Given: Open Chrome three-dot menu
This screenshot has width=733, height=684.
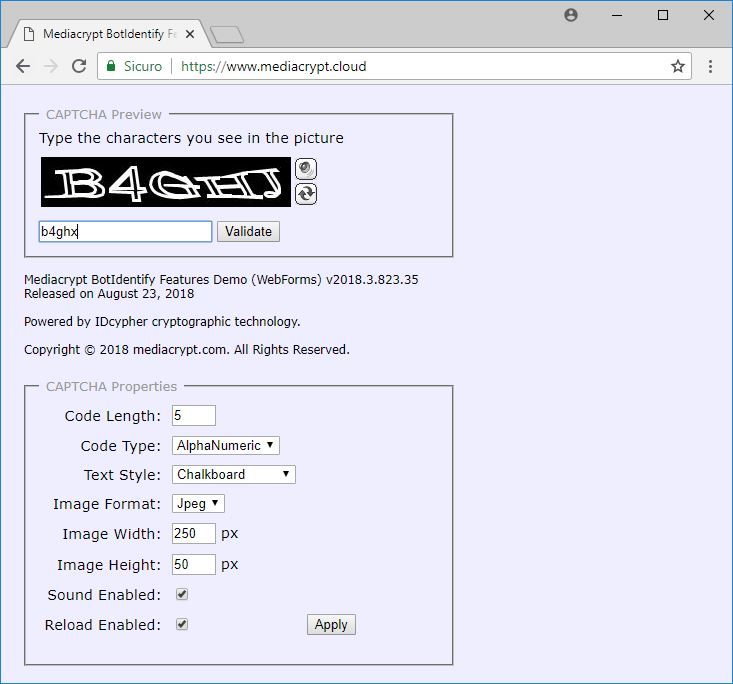Looking at the screenshot, I should pyautogui.click(x=710, y=66).
